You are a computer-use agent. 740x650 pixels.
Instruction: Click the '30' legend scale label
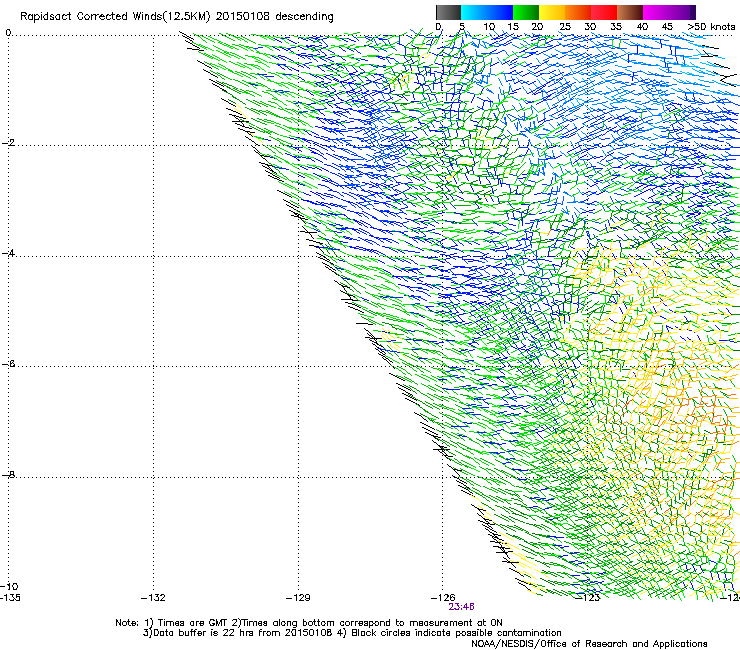pos(590,27)
